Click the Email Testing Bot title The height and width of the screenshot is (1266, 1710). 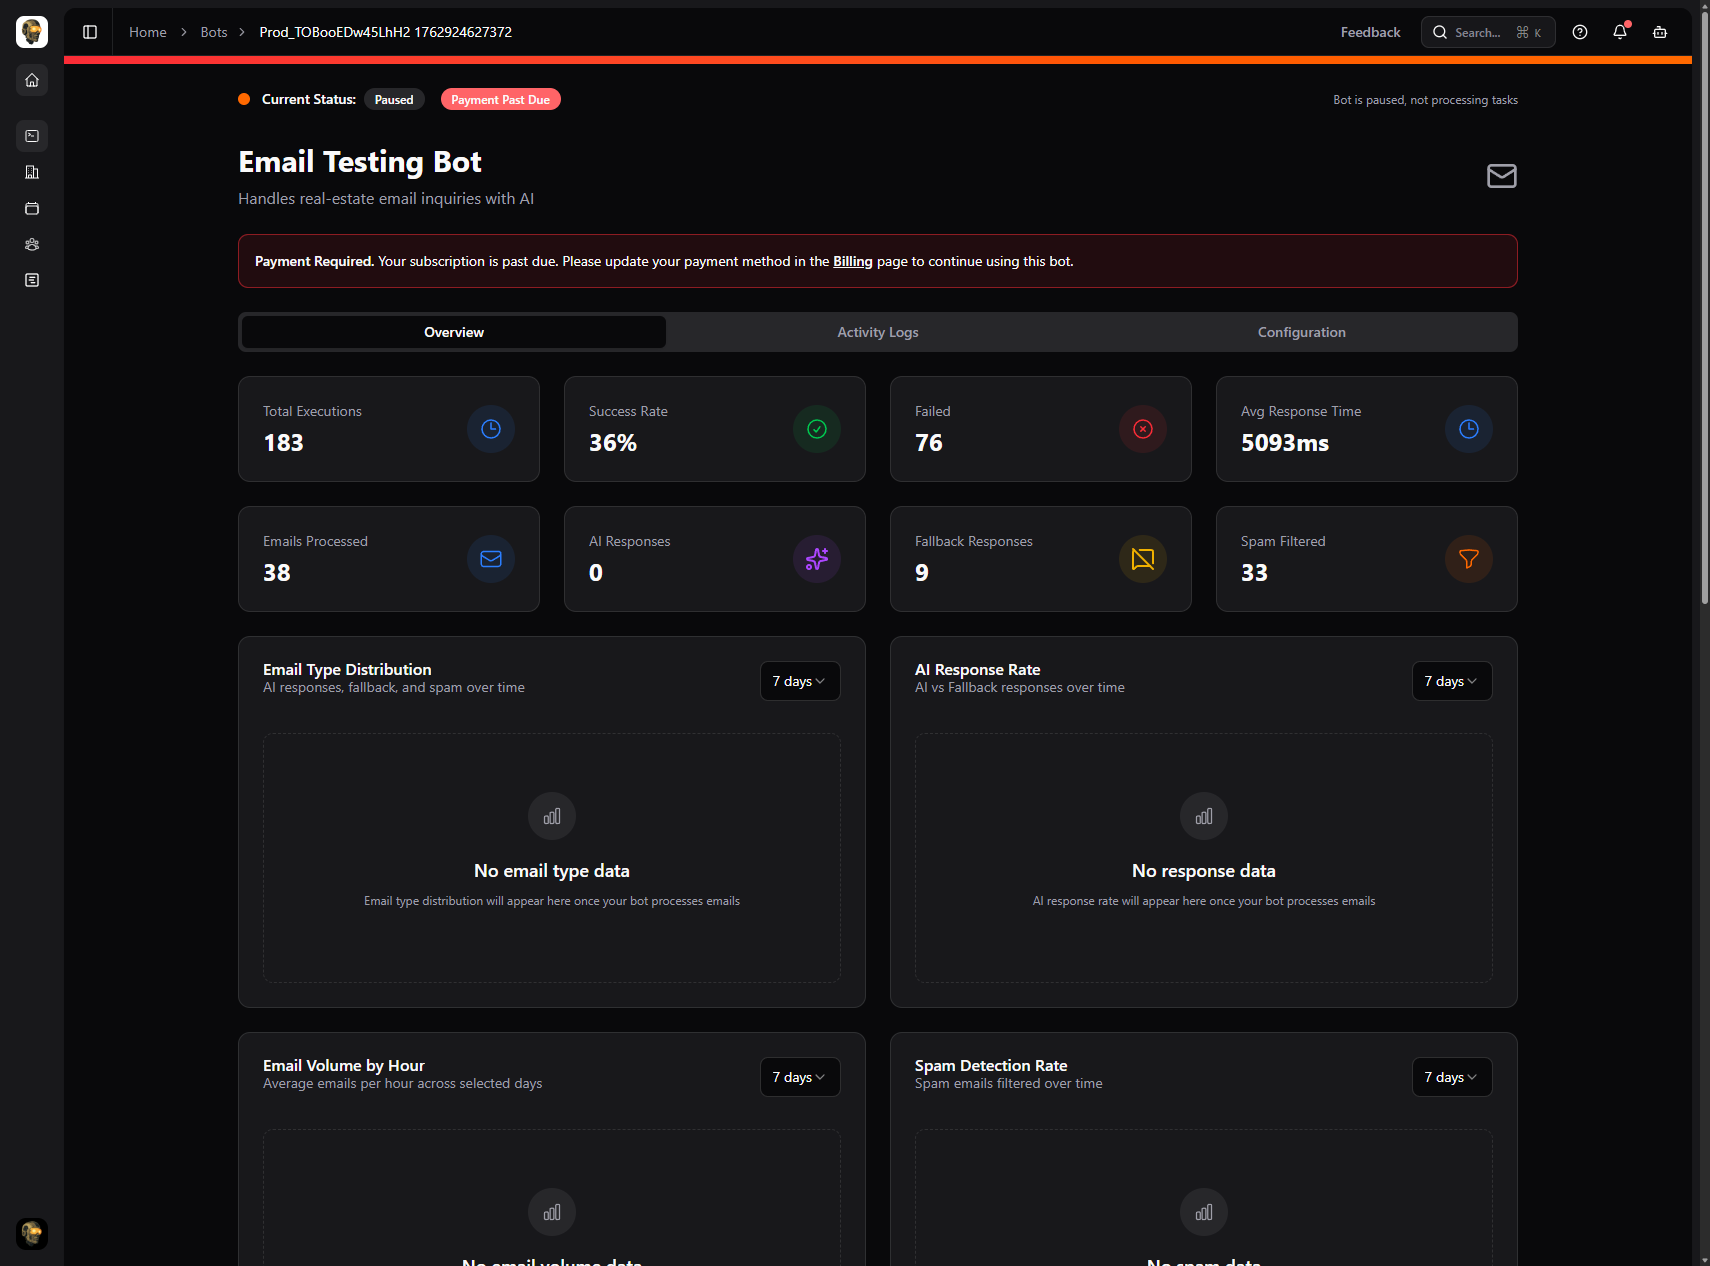click(360, 162)
